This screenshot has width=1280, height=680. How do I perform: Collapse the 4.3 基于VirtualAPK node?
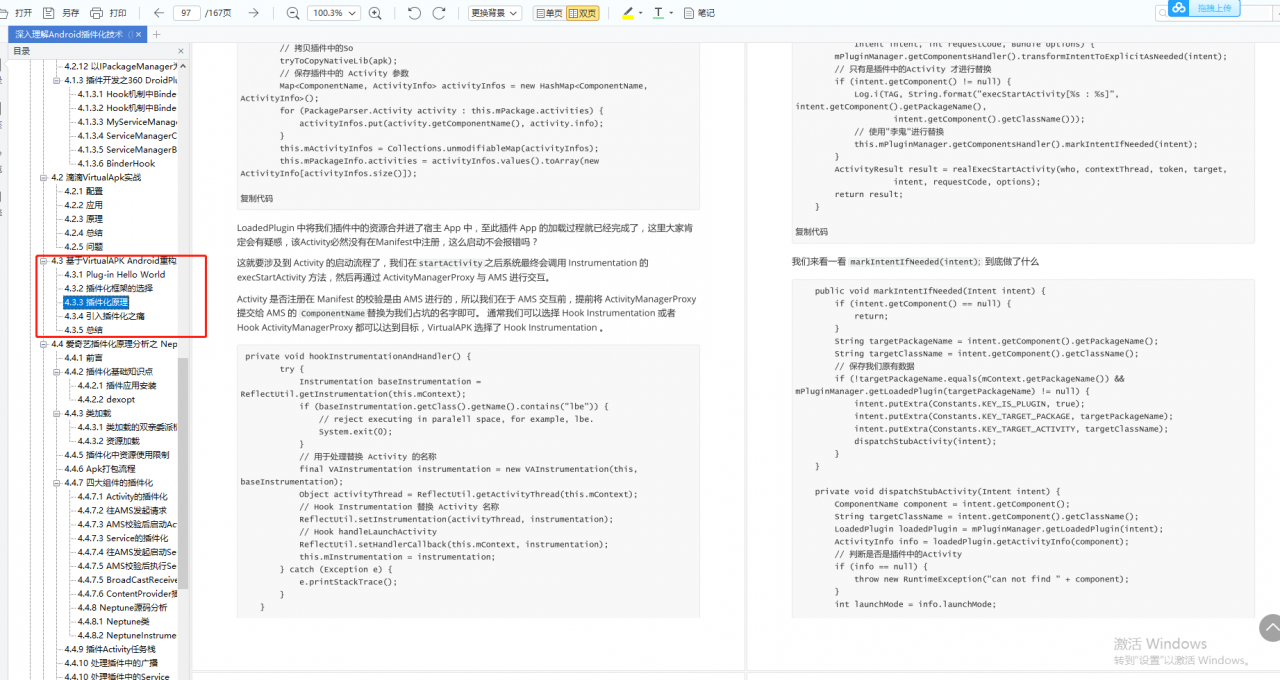[44, 260]
